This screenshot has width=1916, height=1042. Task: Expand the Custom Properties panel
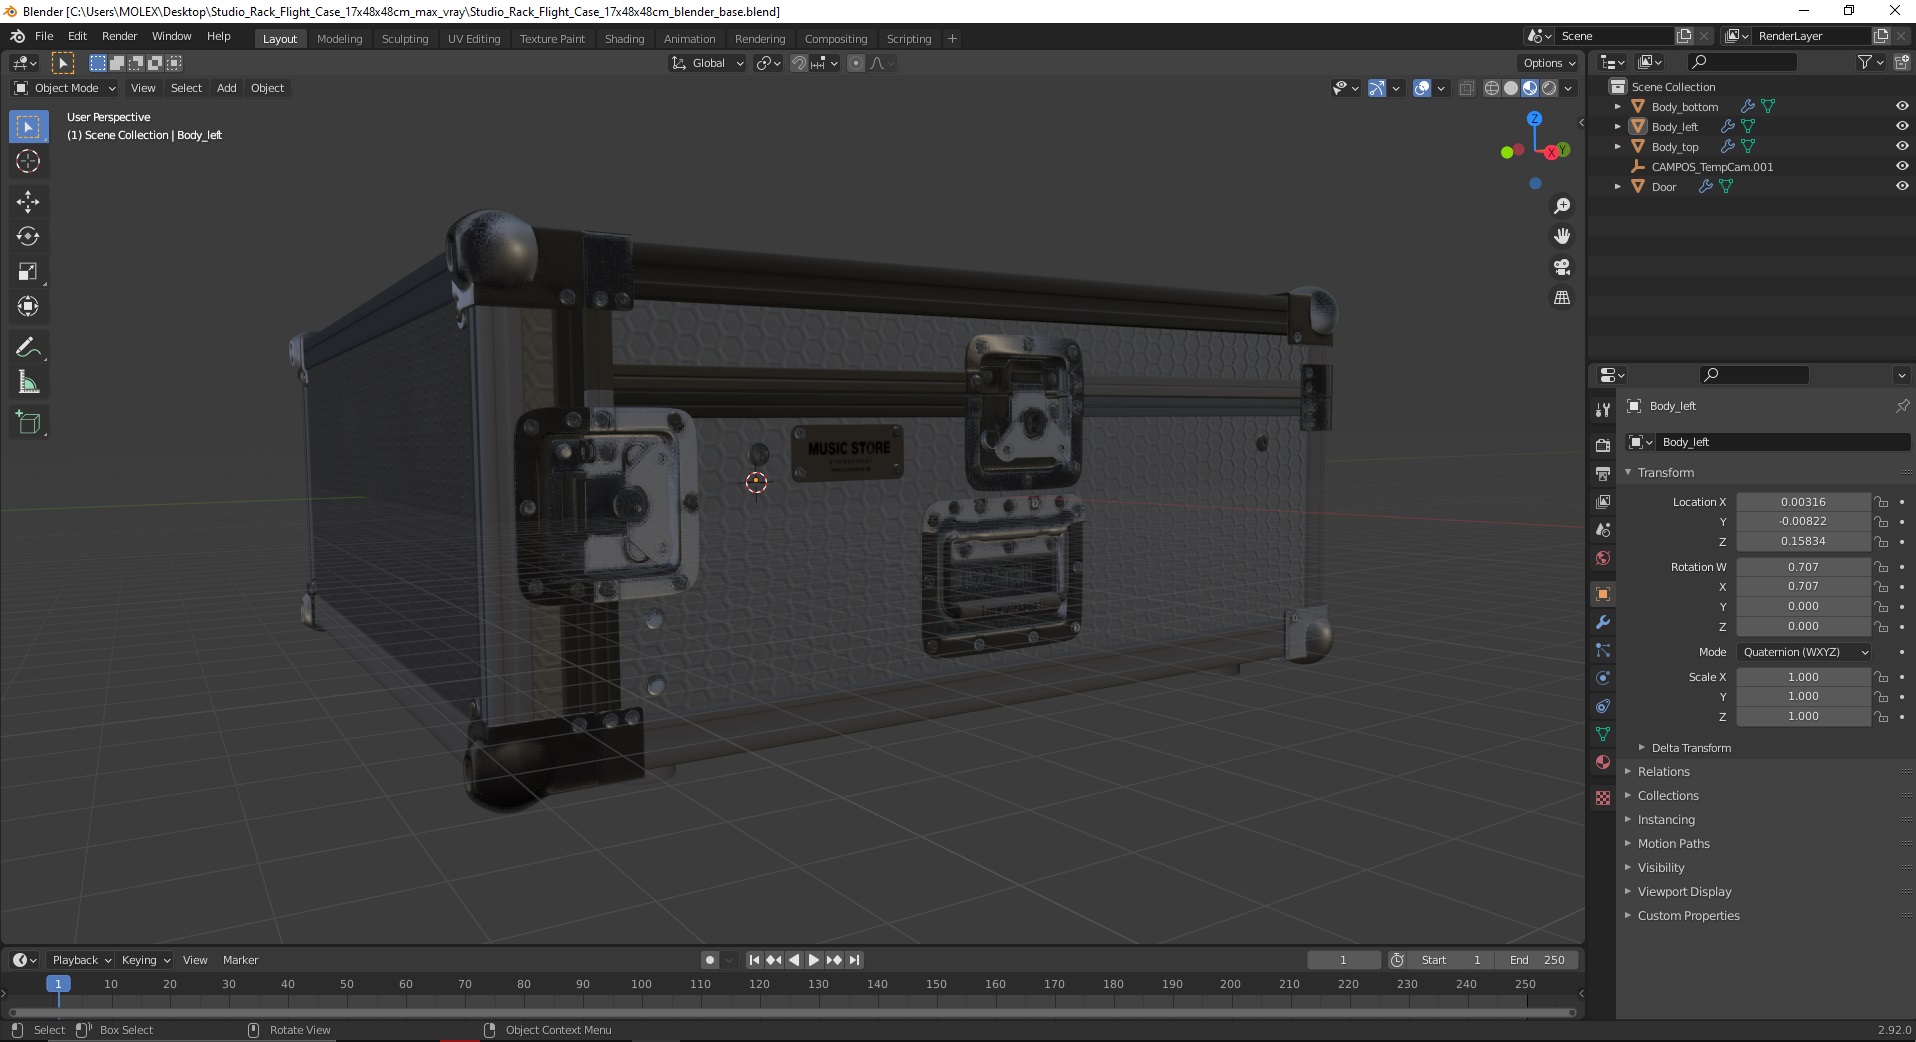(1688, 916)
